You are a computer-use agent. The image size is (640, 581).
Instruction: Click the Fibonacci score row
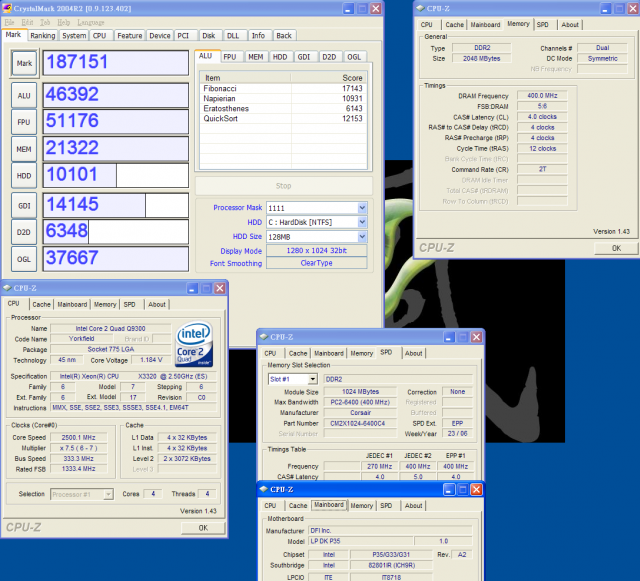pyautogui.click(x=283, y=88)
